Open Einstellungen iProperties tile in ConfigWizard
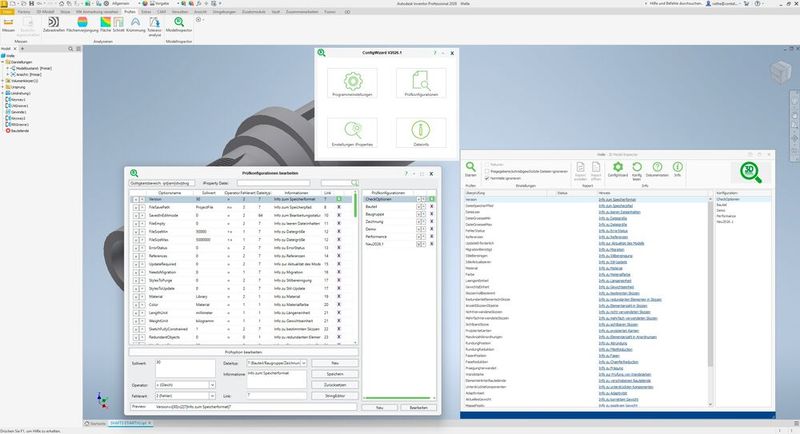 pos(353,133)
